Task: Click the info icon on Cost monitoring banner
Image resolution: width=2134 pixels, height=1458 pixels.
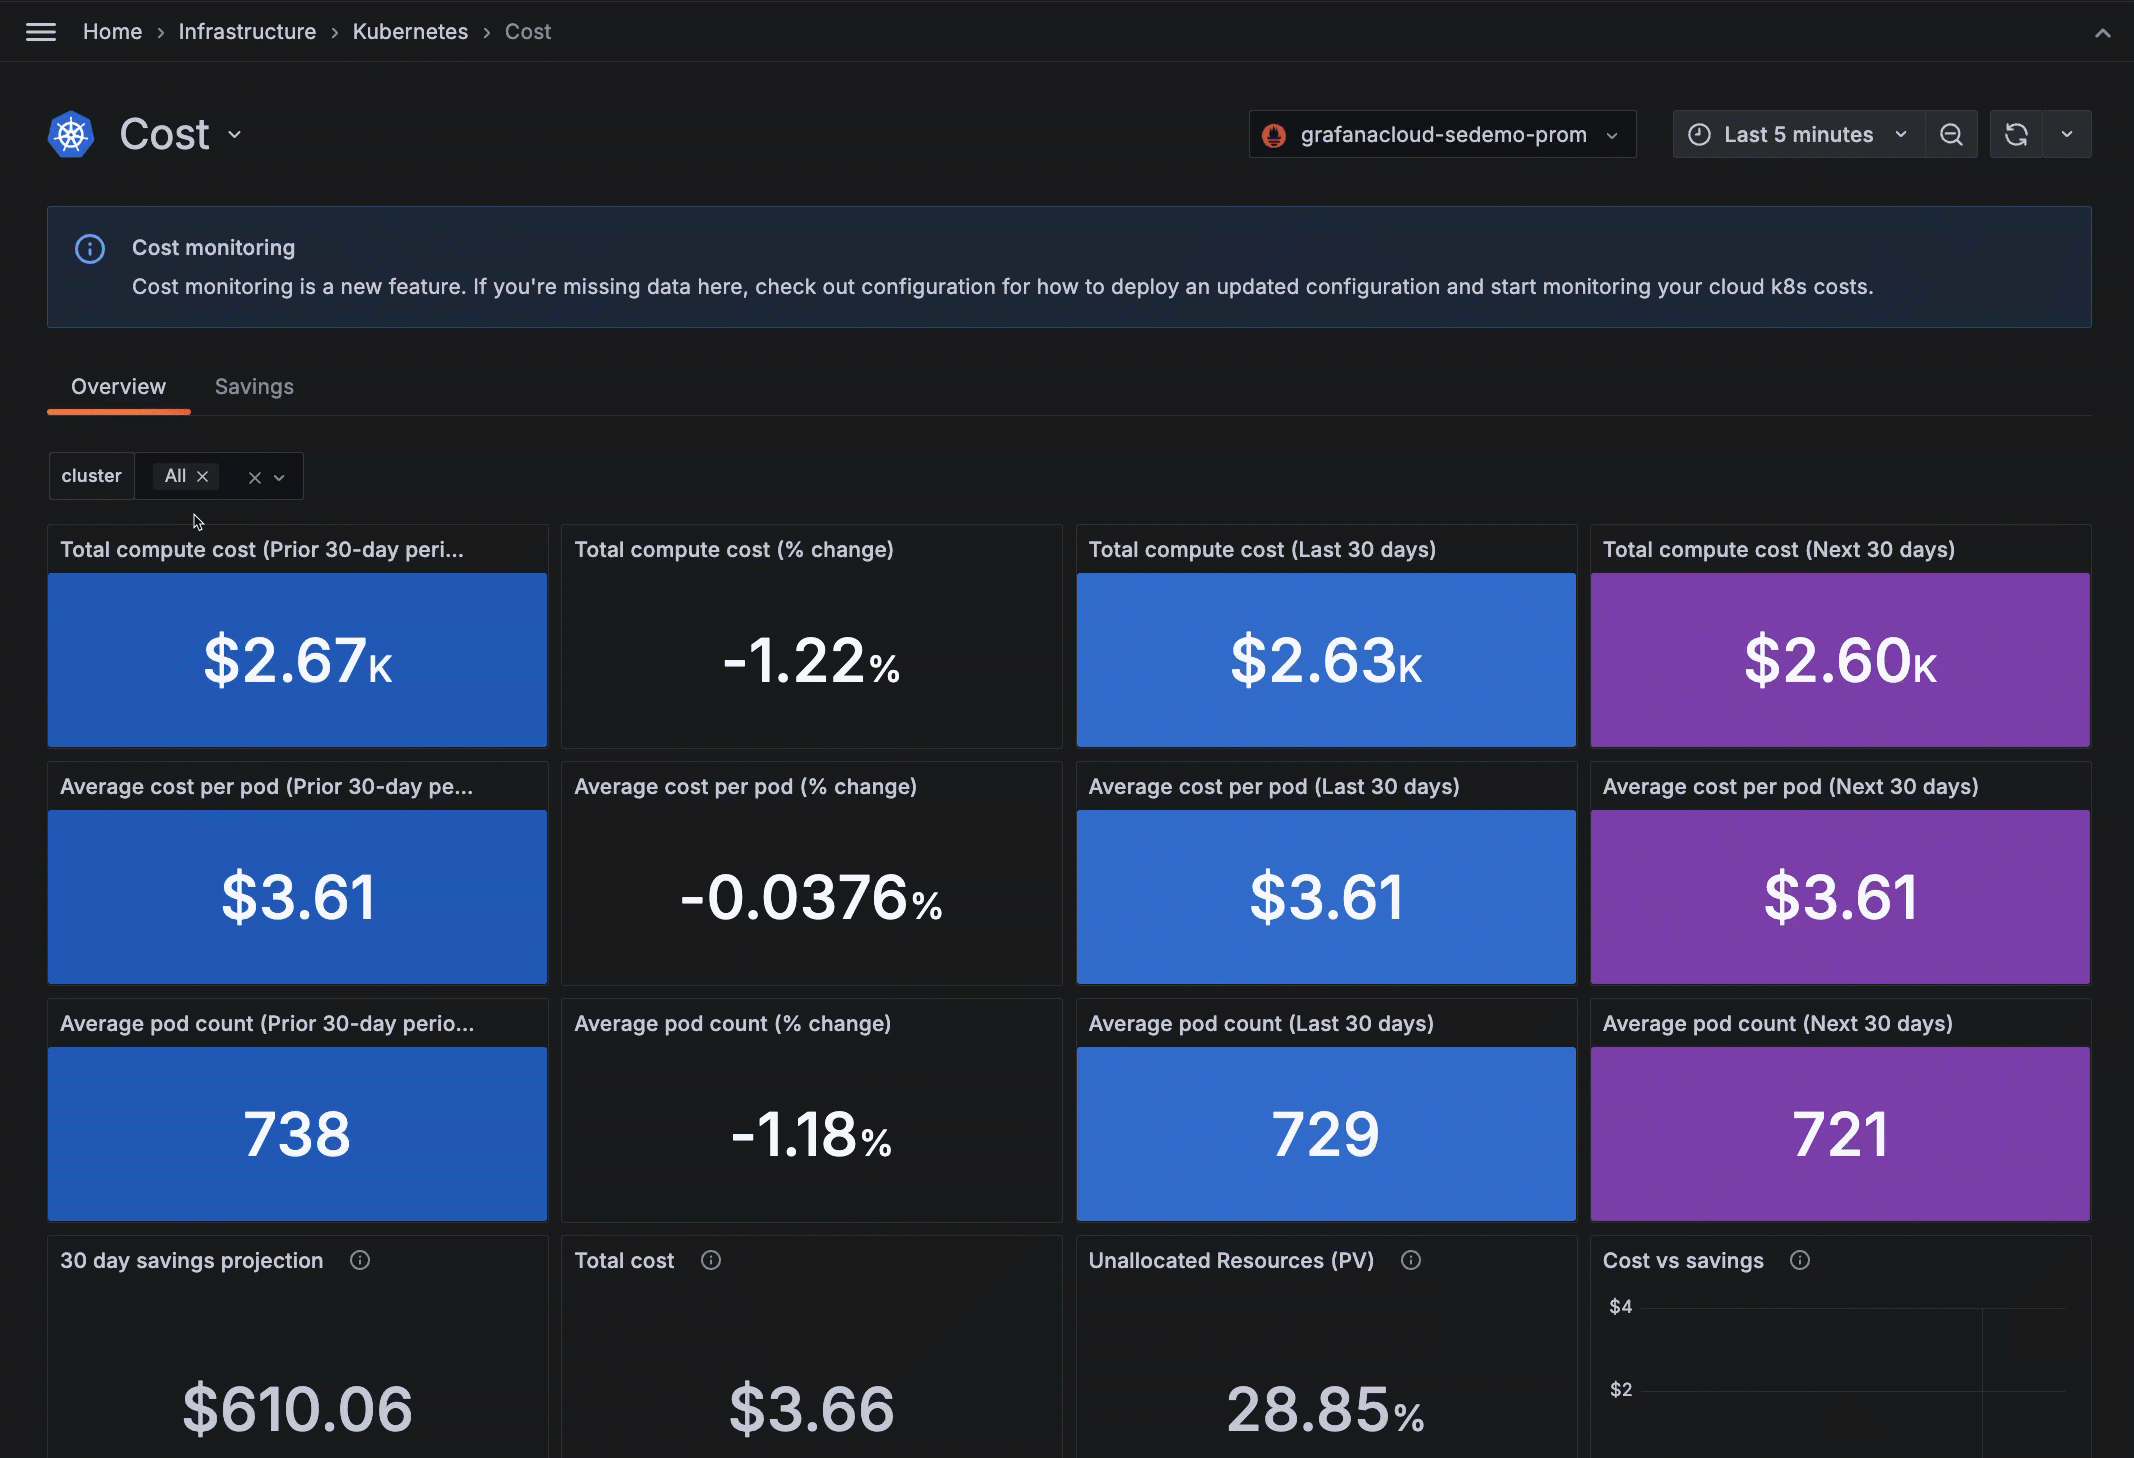Action: point(90,248)
